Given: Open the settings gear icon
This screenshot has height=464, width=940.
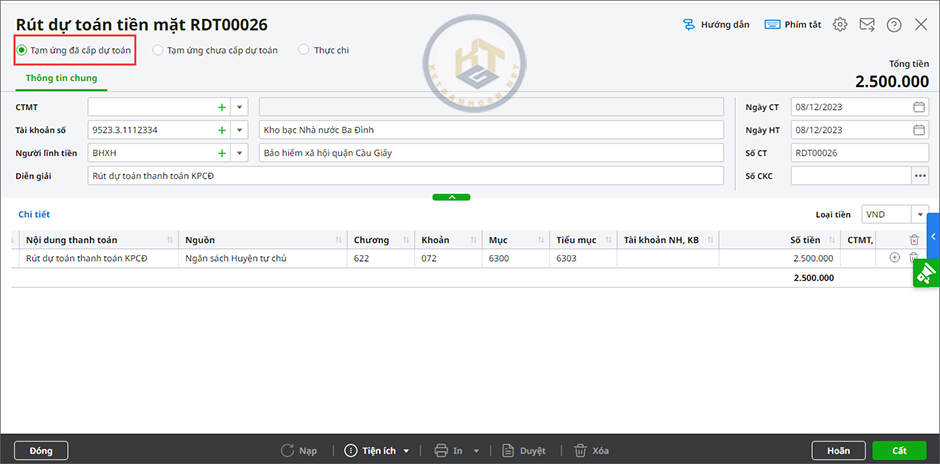Looking at the screenshot, I should (840, 25).
